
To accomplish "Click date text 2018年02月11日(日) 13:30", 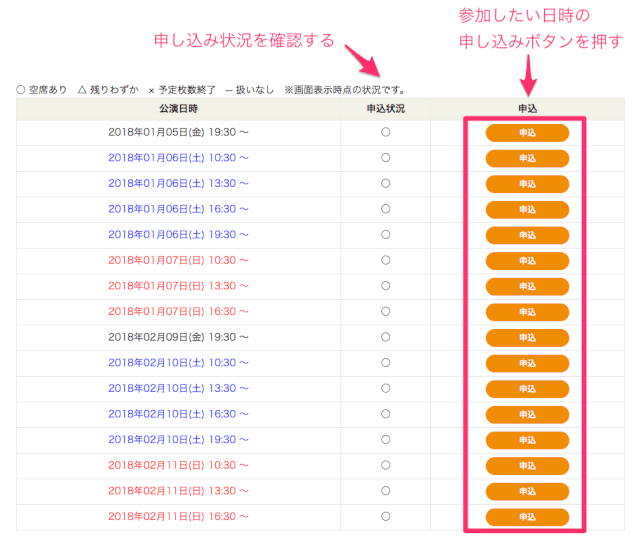I will click(178, 491).
